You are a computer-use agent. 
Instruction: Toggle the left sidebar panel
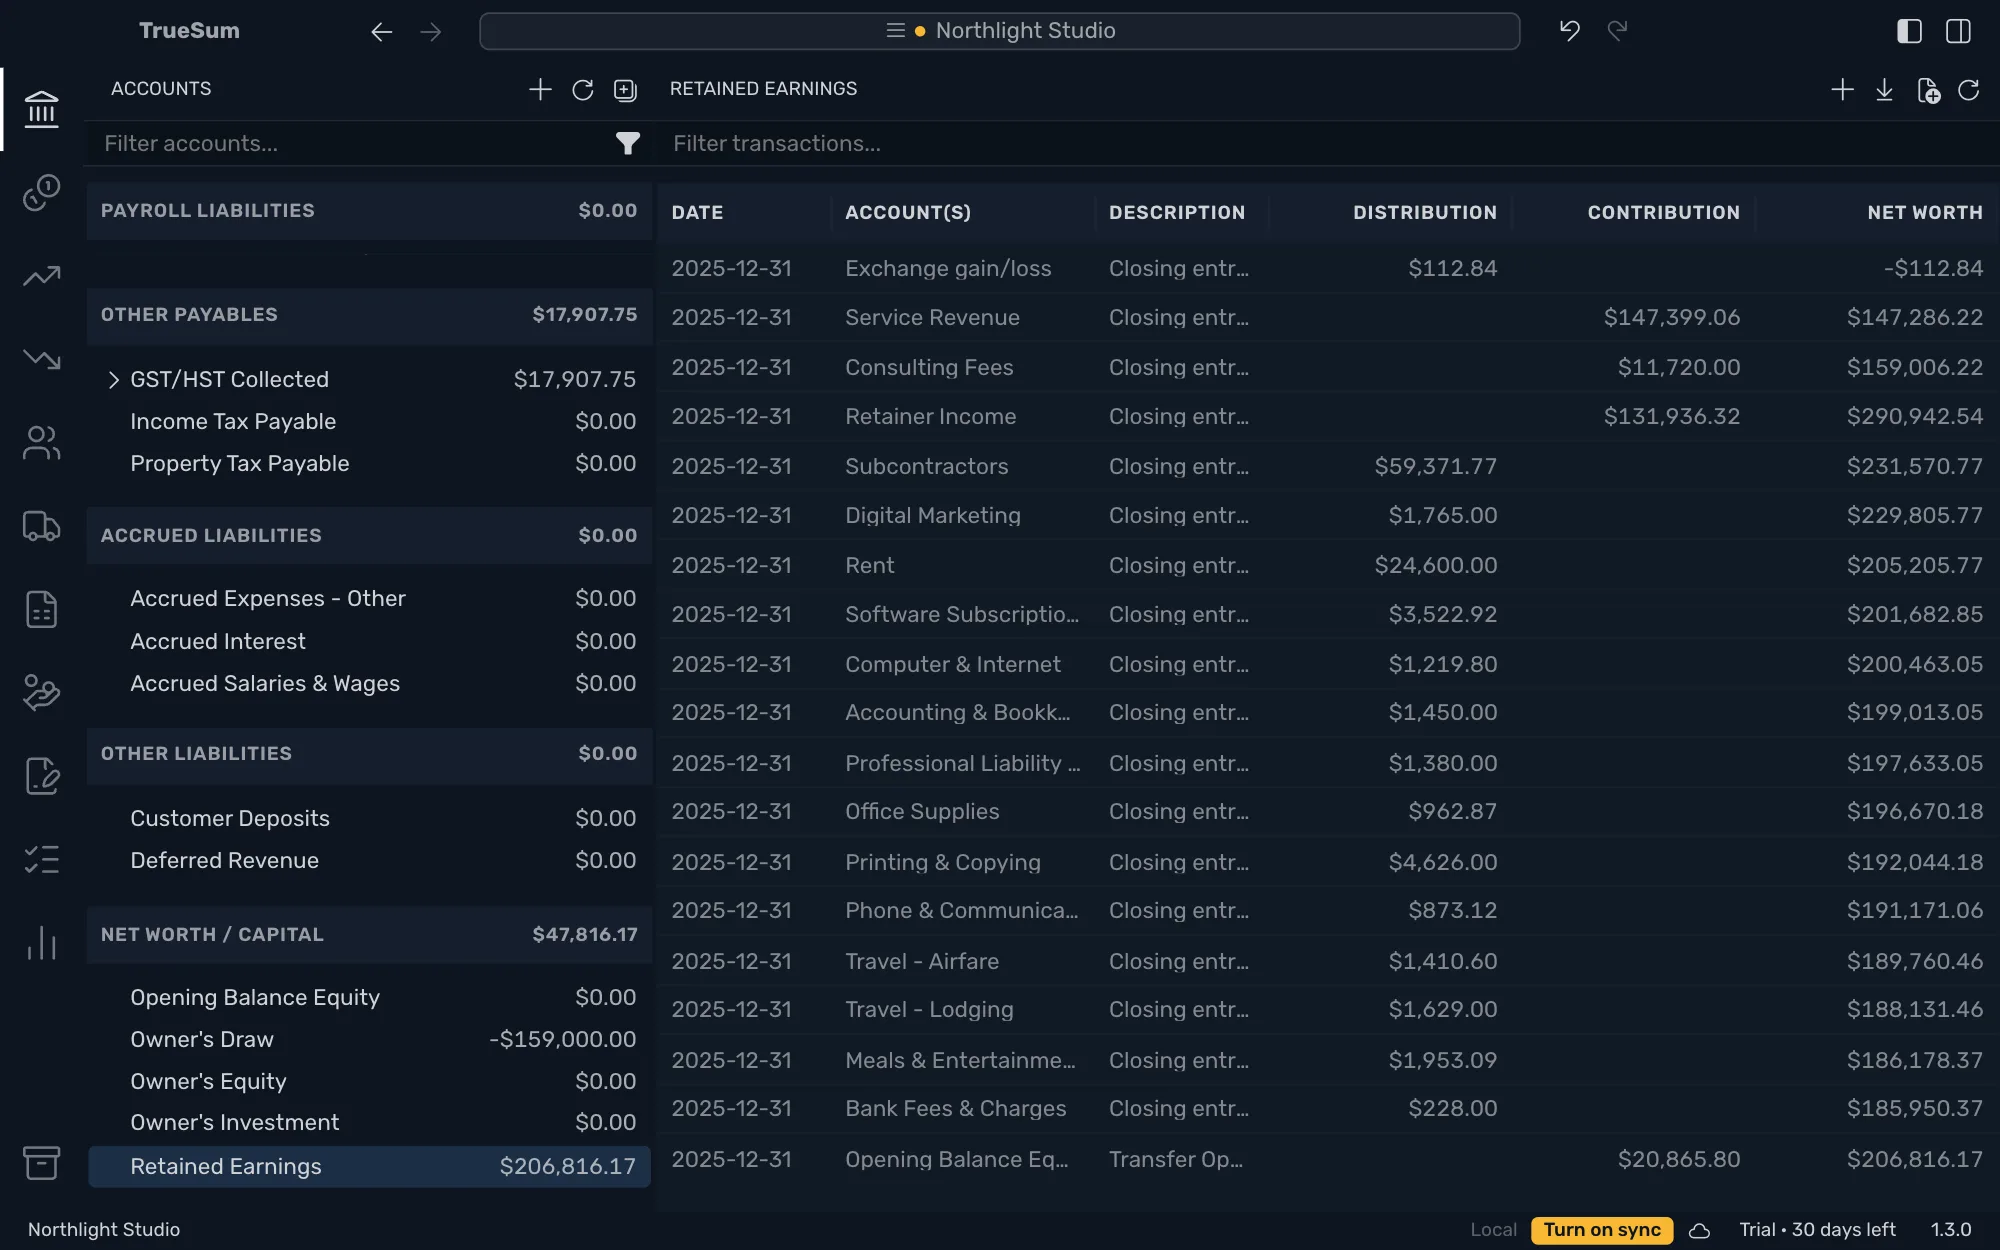point(1909,31)
